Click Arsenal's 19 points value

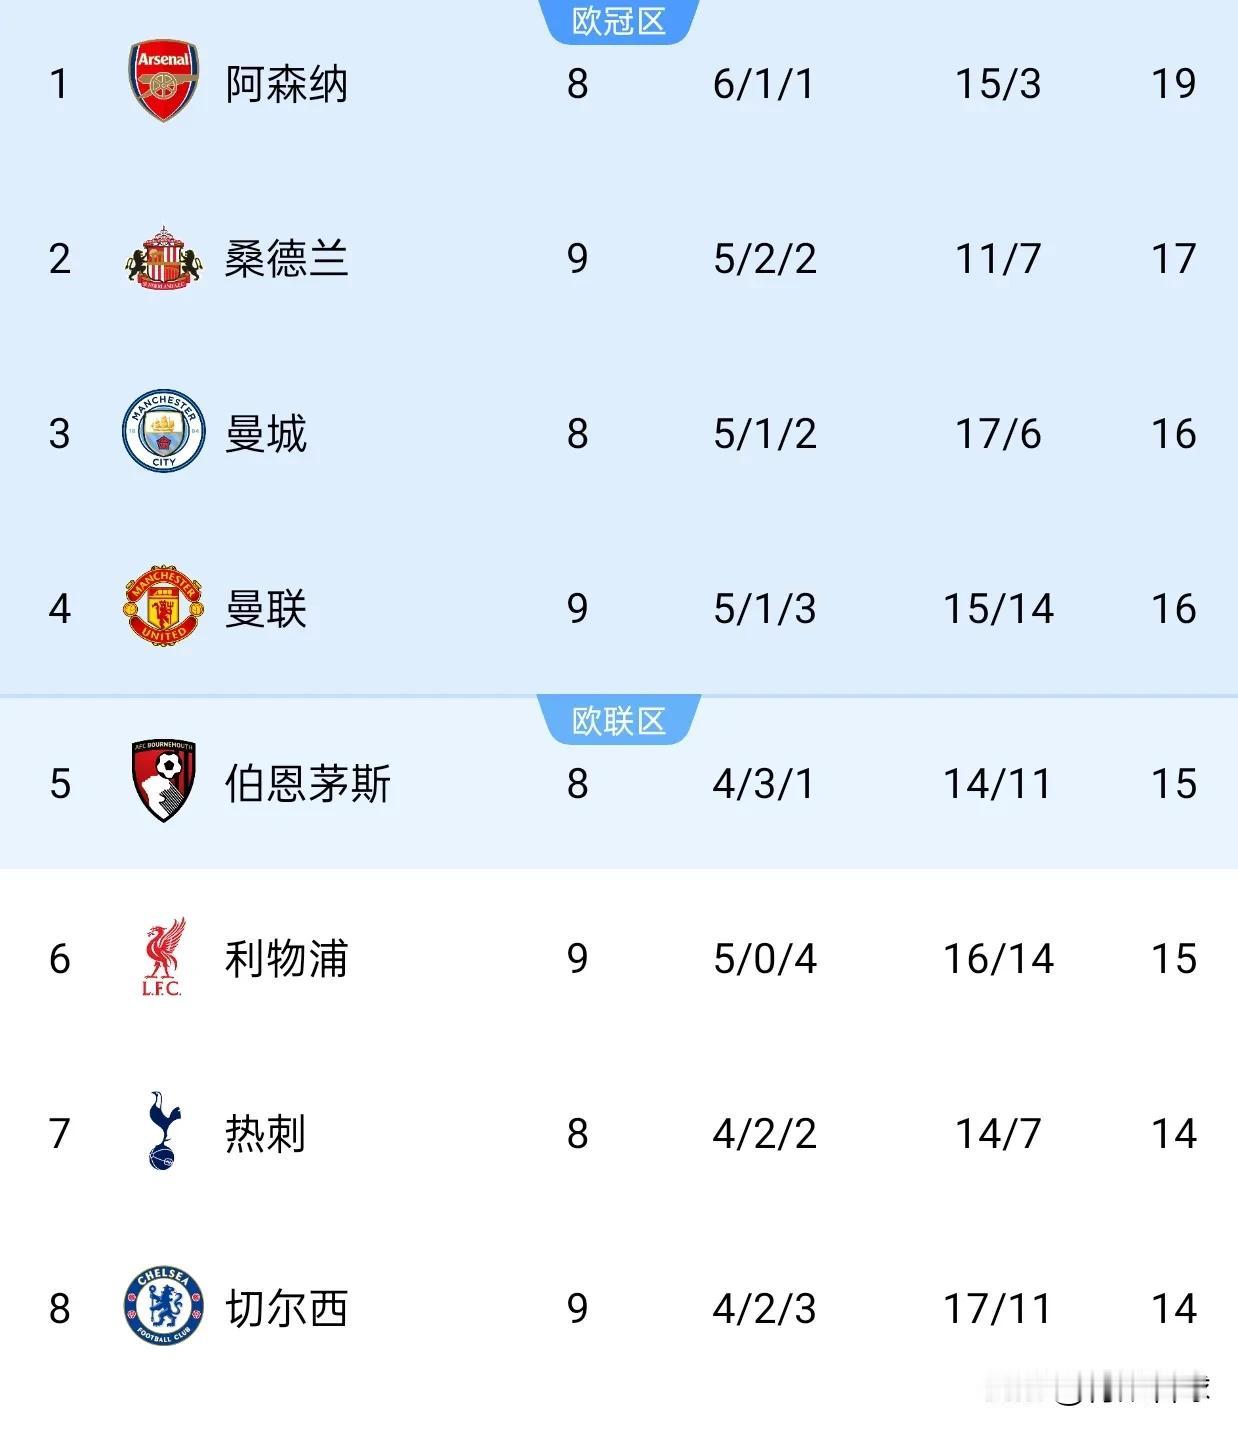(1173, 84)
